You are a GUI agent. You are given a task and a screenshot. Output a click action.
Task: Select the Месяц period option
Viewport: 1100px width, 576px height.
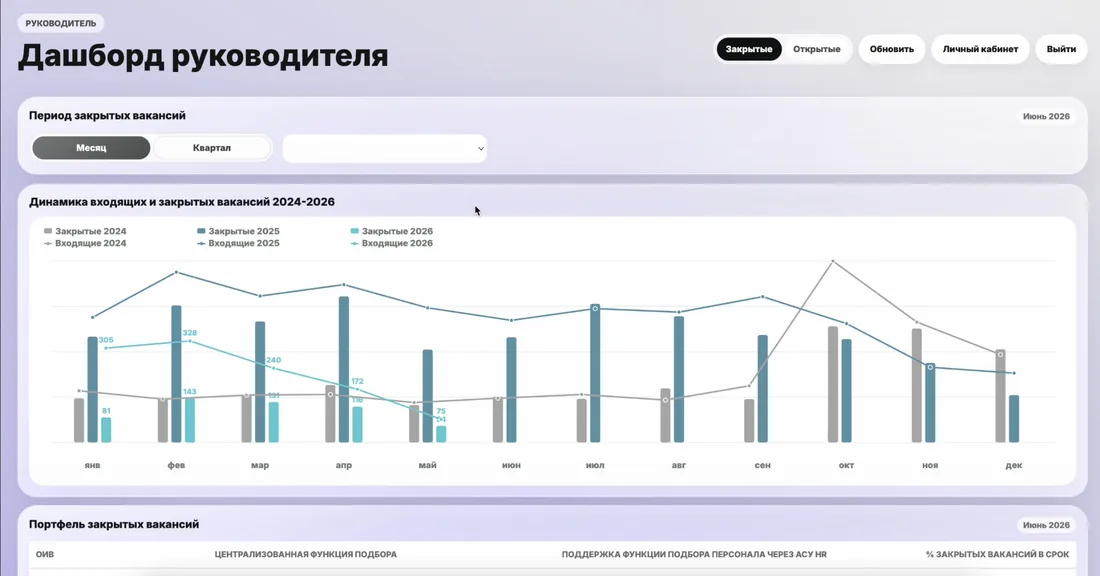(91, 148)
